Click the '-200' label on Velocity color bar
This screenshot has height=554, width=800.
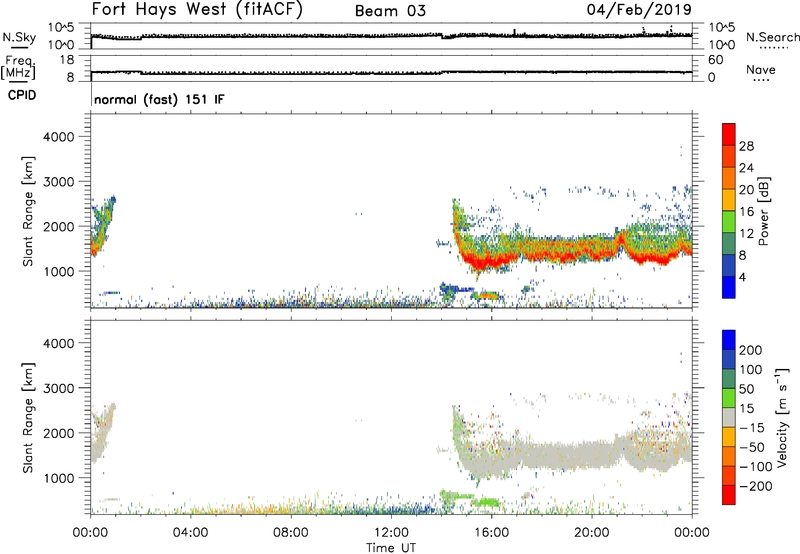click(x=756, y=486)
